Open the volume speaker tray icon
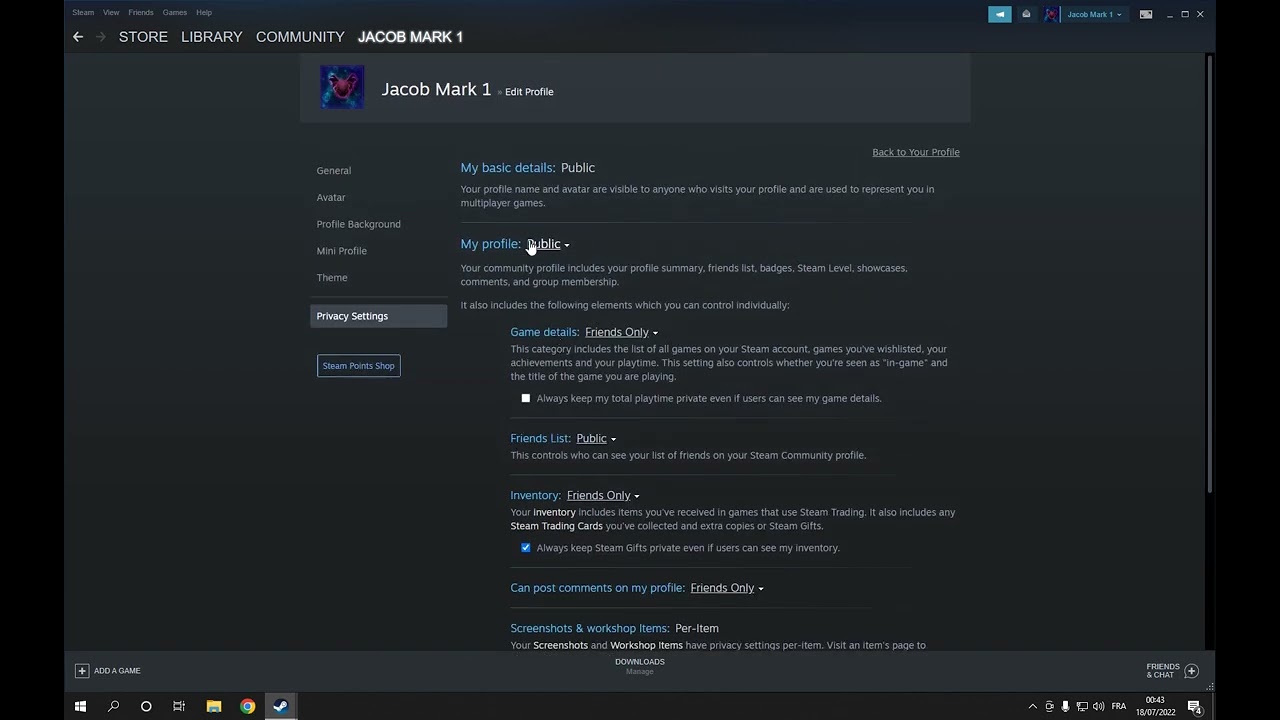Viewport: 1280px width, 720px height. click(x=1098, y=706)
